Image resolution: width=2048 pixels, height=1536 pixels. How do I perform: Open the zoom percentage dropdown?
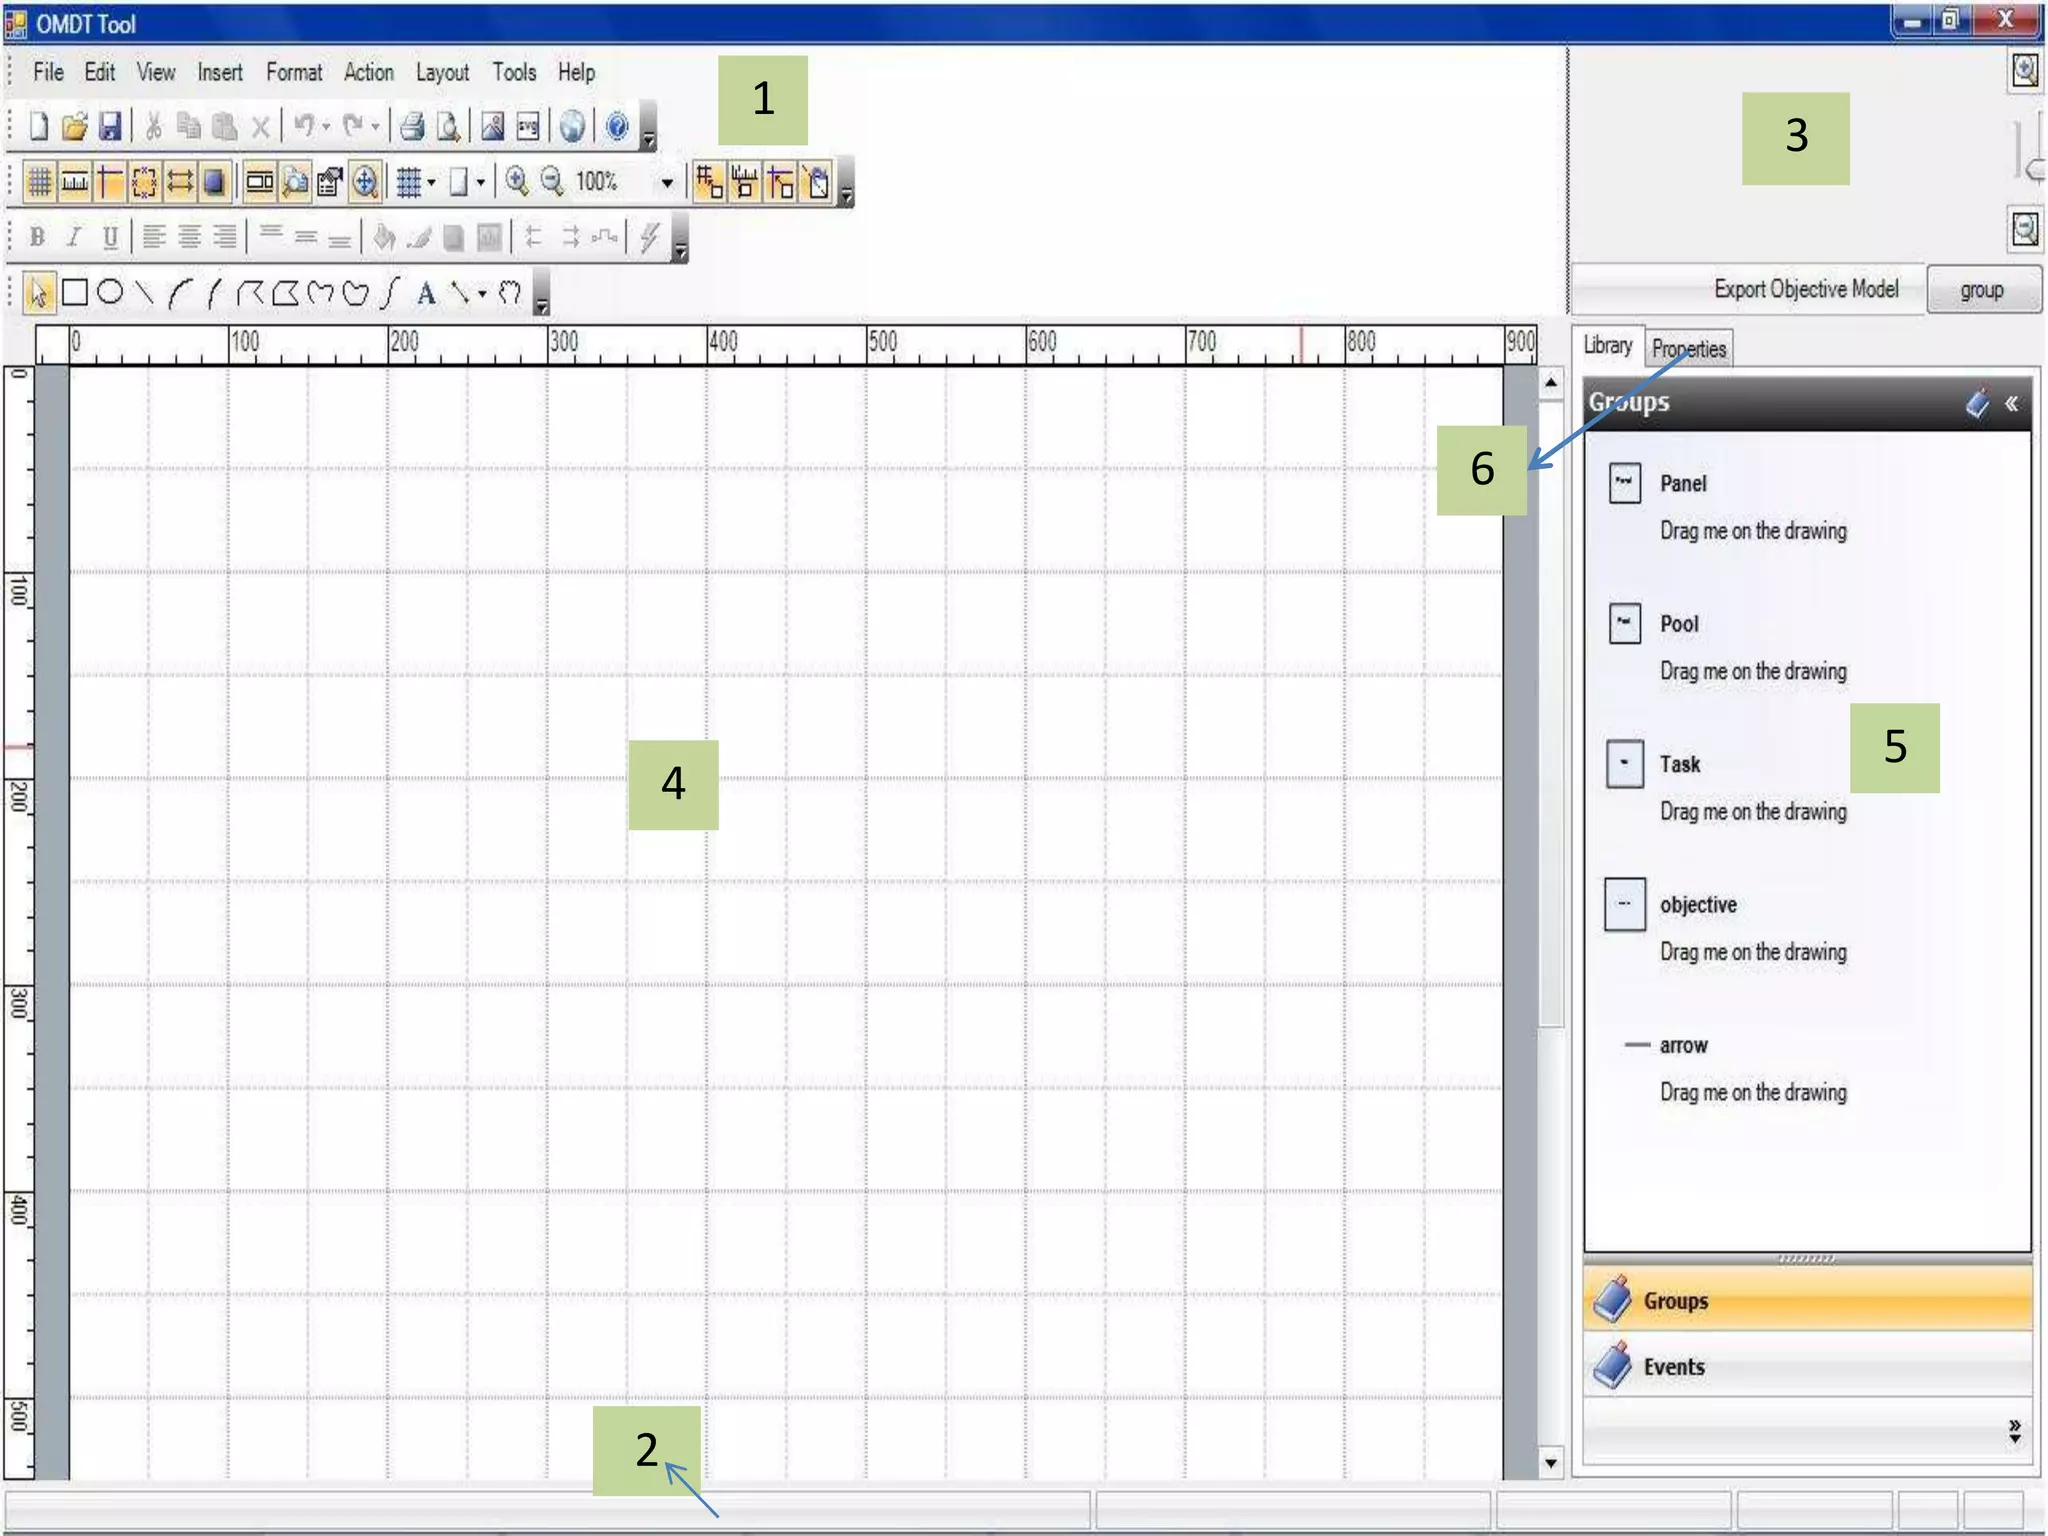pos(667,182)
